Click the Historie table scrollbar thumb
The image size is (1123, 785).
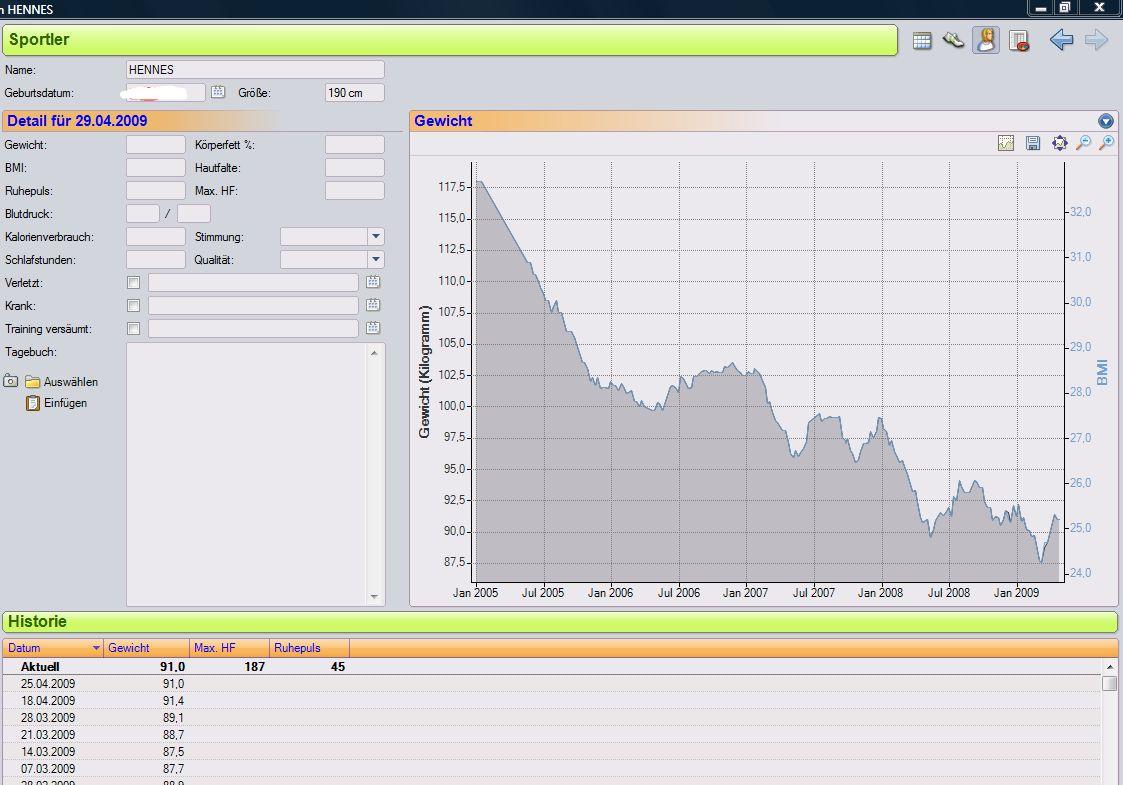click(1109, 683)
